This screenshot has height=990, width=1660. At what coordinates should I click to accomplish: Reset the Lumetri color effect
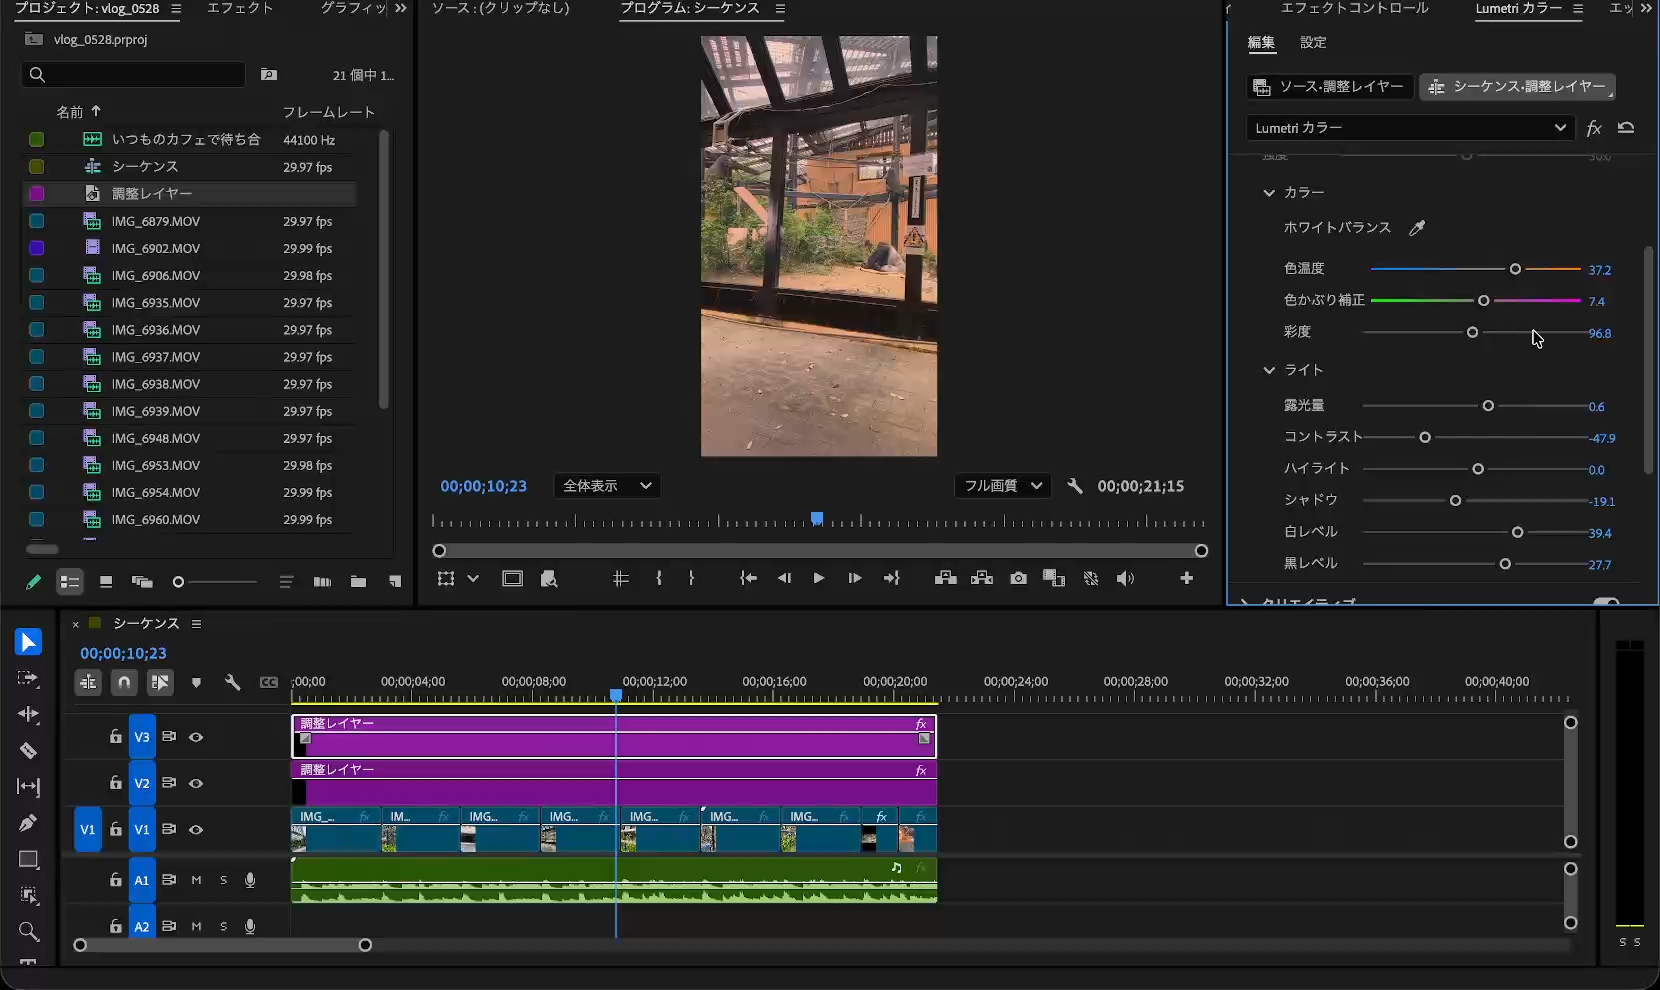click(1626, 128)
